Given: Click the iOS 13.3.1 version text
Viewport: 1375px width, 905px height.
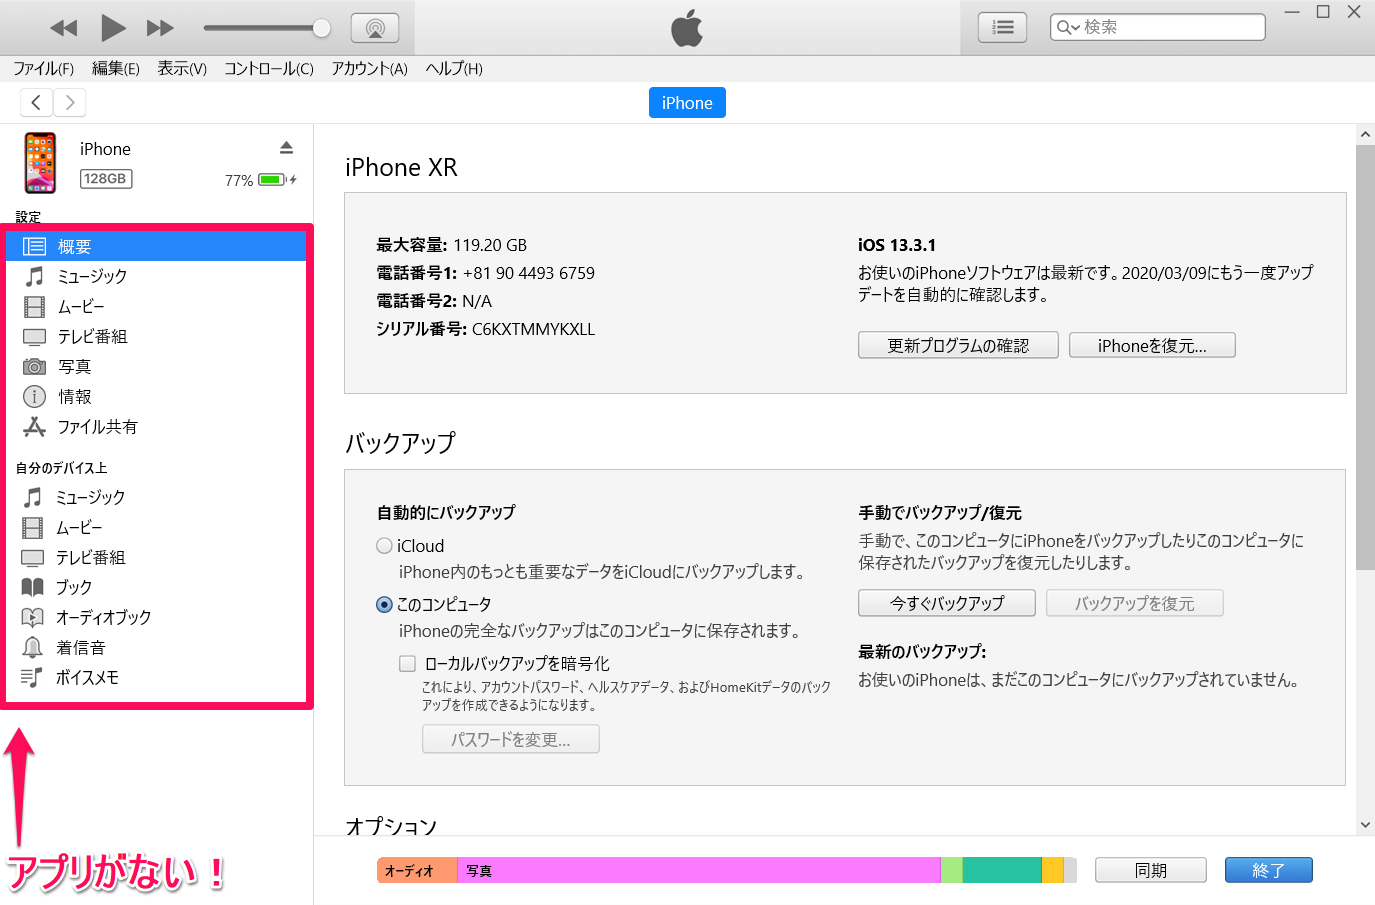Looking at the screenshot, I should [897, 245].
